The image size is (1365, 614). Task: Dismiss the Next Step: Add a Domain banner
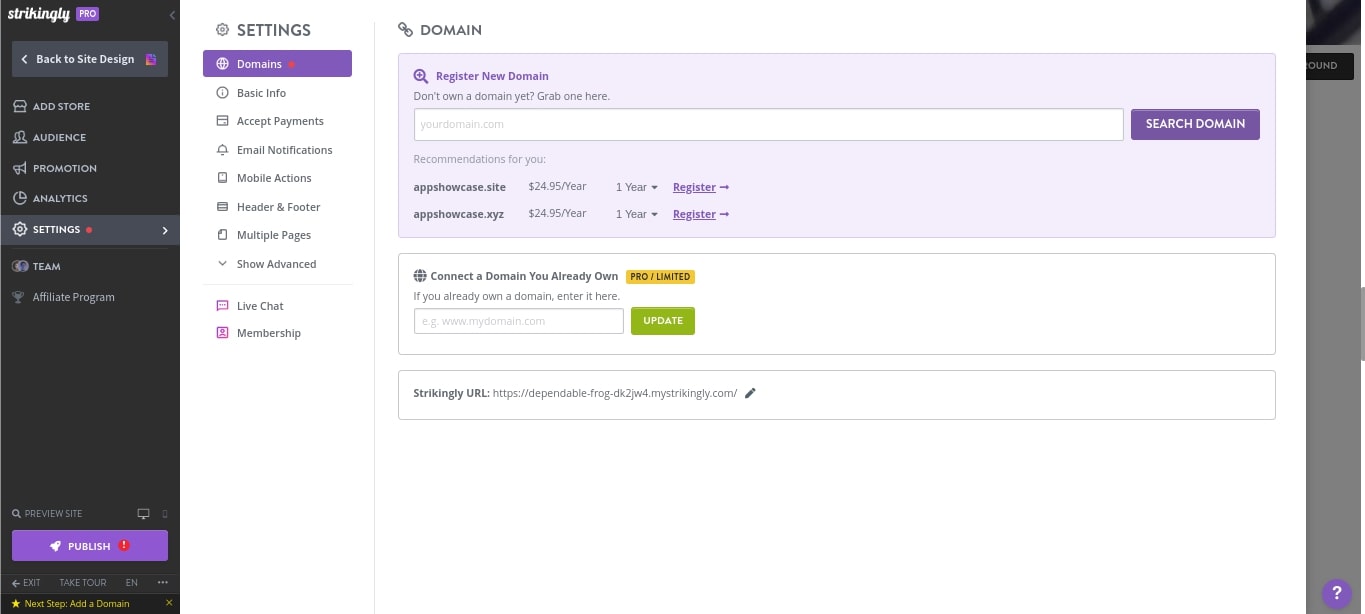tap(169, 603)
